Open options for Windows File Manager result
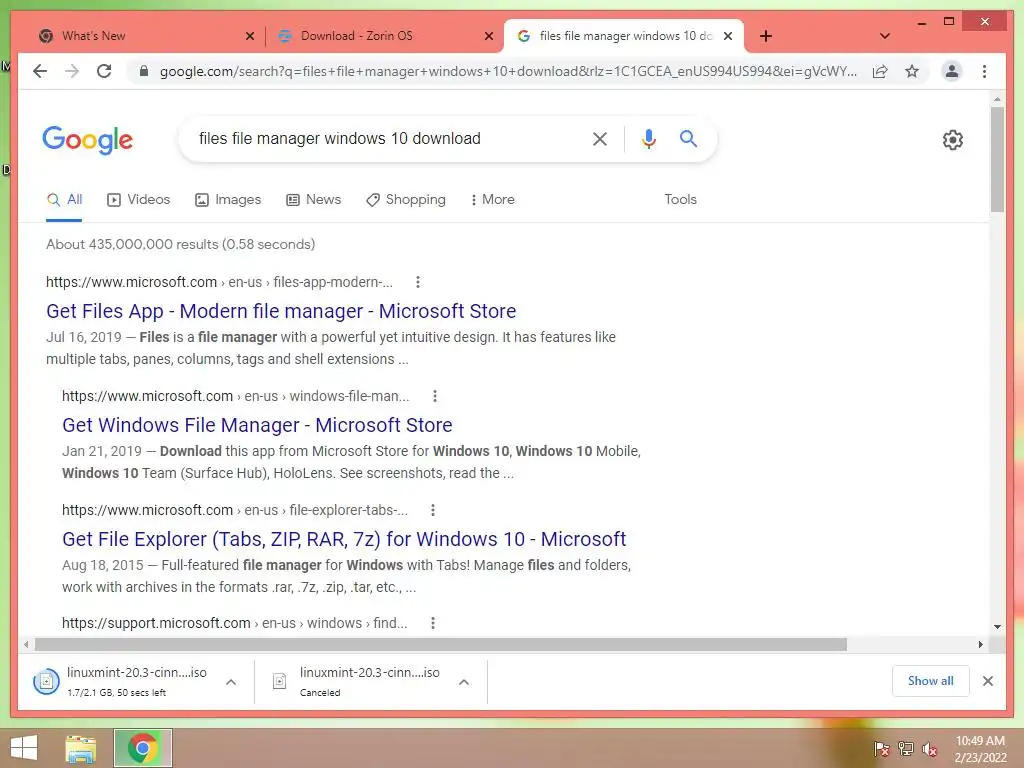Screen dimensions: 1024x768 tap(435, 396)
